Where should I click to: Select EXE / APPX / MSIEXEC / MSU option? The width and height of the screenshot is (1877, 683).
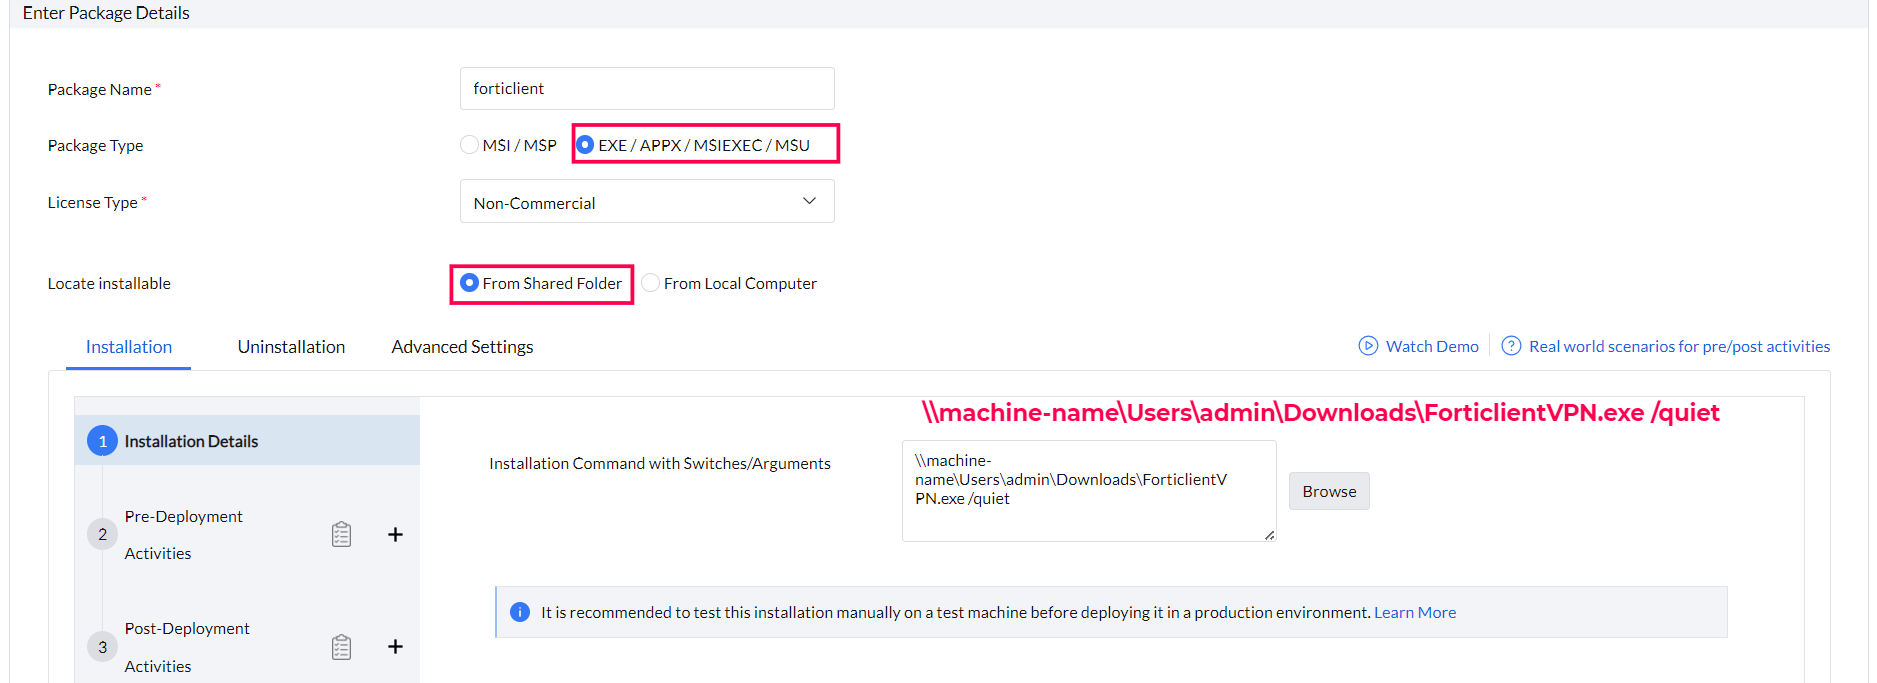coord(586,145)
